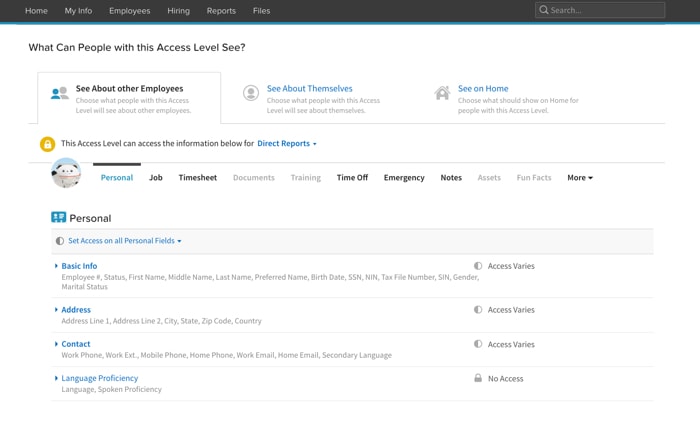Click lock icon in Language Proficiency row

coord(478,378)
